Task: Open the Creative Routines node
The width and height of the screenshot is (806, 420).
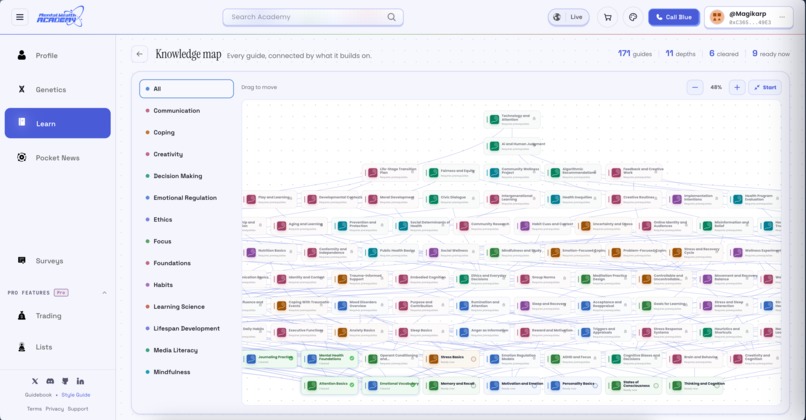Action: pos(634,199)
